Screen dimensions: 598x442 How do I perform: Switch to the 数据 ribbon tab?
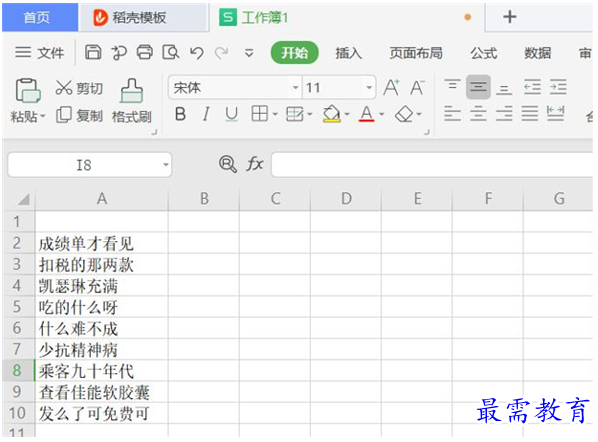[537, 53]
